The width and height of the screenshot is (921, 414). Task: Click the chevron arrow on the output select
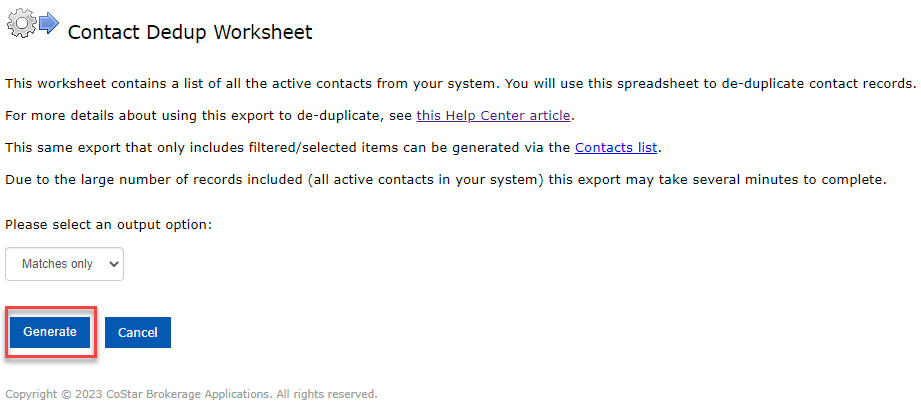[114, 264]
